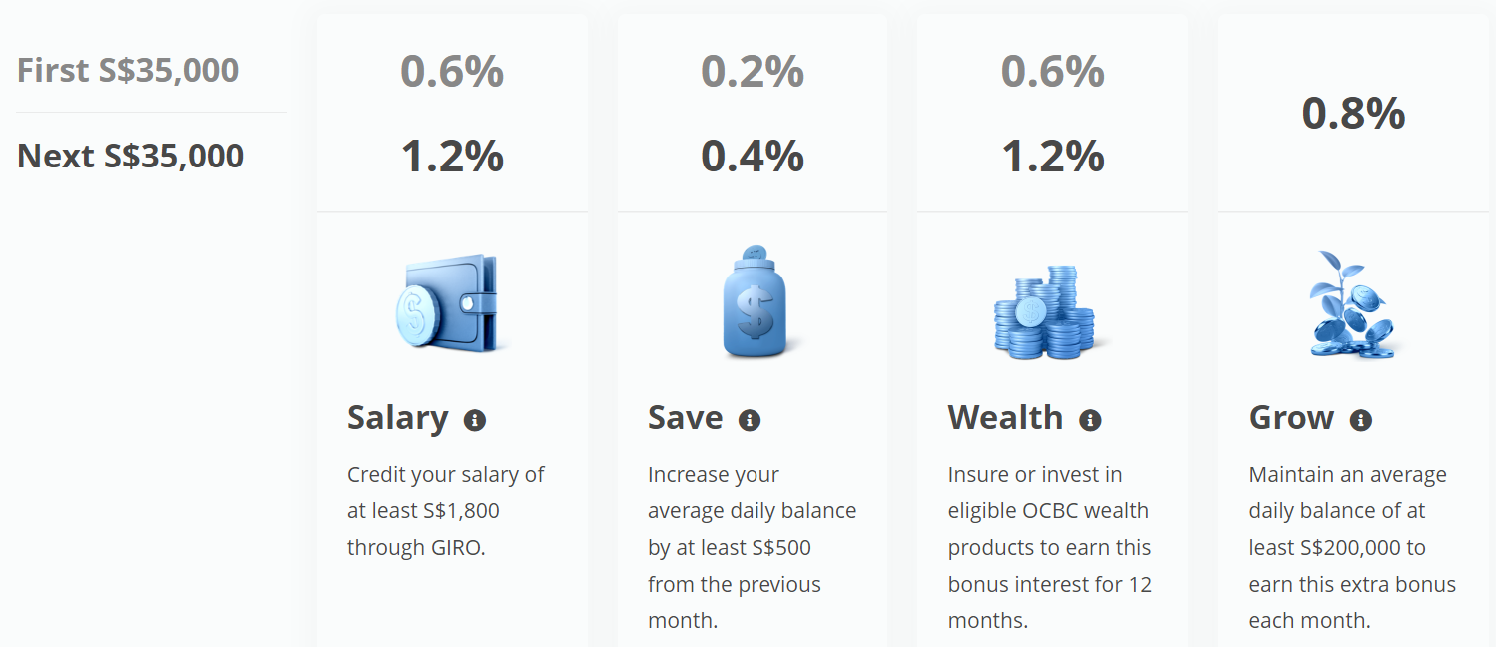1496x647 pixels.
Task: Click the 0.8% Grow interest rate
Action: (x=1353, y=113)
